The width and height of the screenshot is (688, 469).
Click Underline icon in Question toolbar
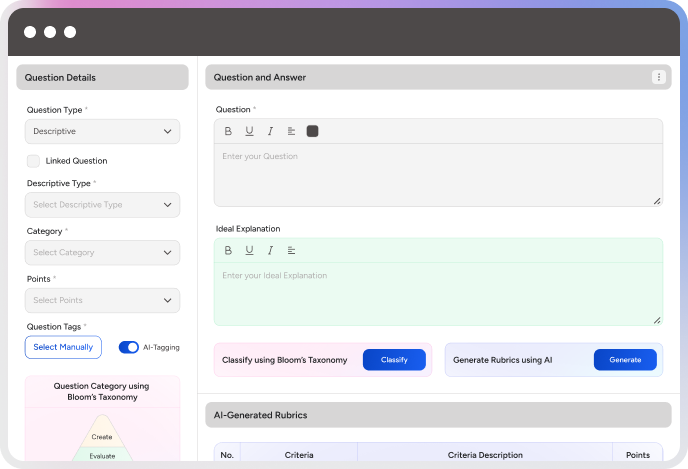[x=249, y=131]
